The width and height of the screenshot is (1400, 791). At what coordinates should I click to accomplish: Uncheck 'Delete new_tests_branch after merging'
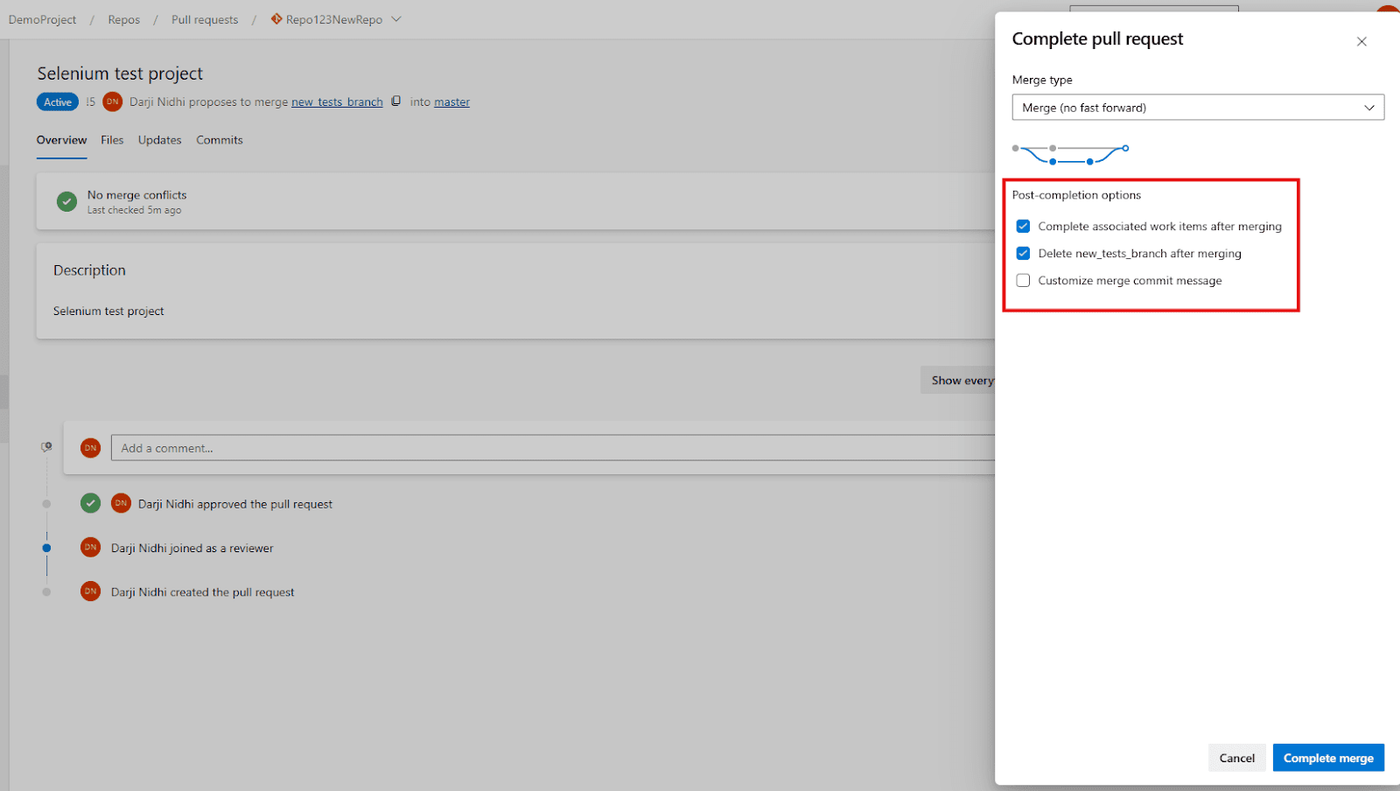click(1023, 253)
